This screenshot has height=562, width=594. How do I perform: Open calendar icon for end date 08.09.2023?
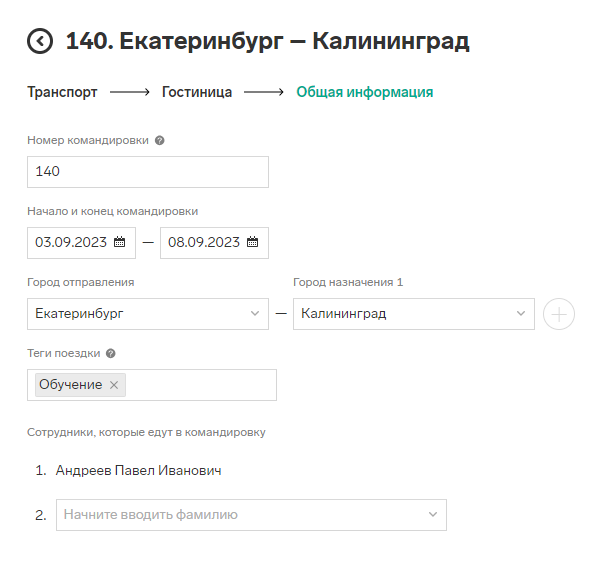pyautogui.click(x=253, y=242)
